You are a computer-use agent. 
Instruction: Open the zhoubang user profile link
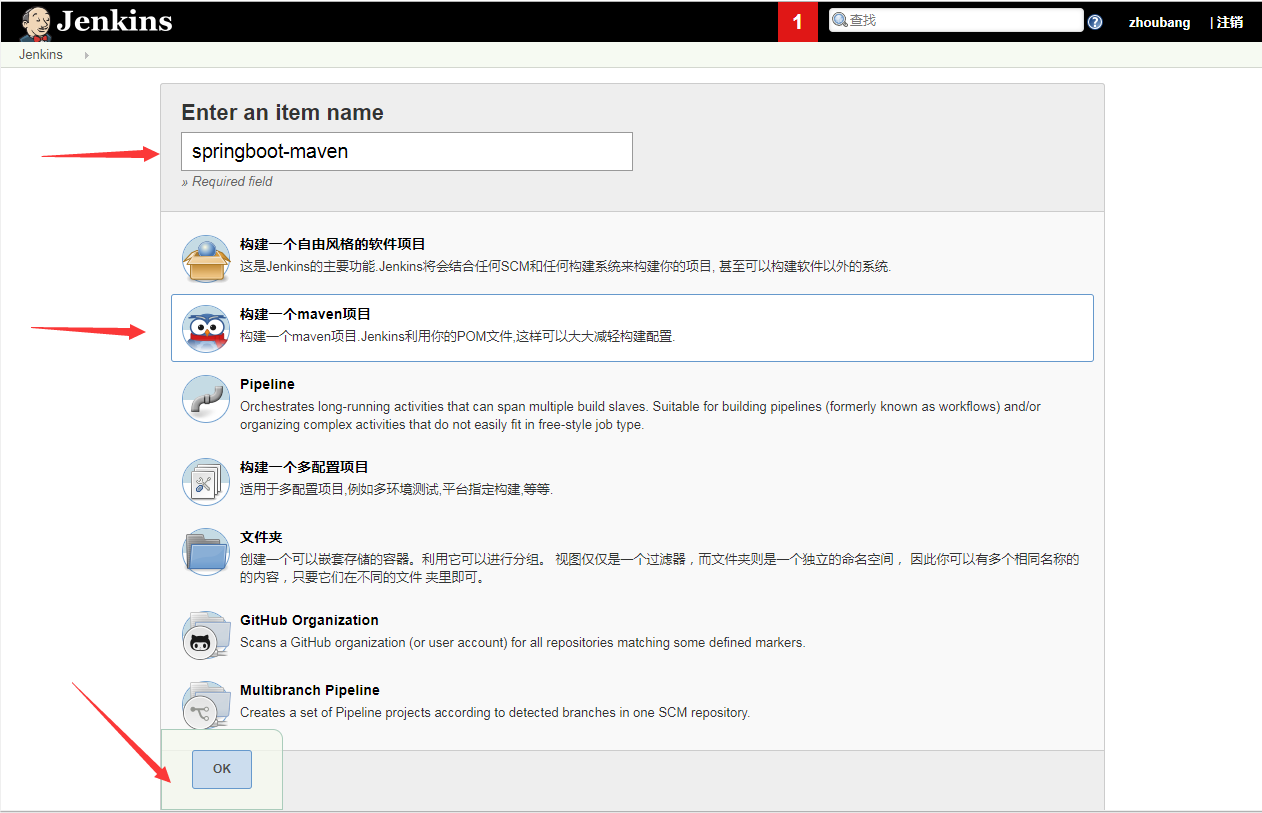pyautogui.click(x=1159, y=22)
